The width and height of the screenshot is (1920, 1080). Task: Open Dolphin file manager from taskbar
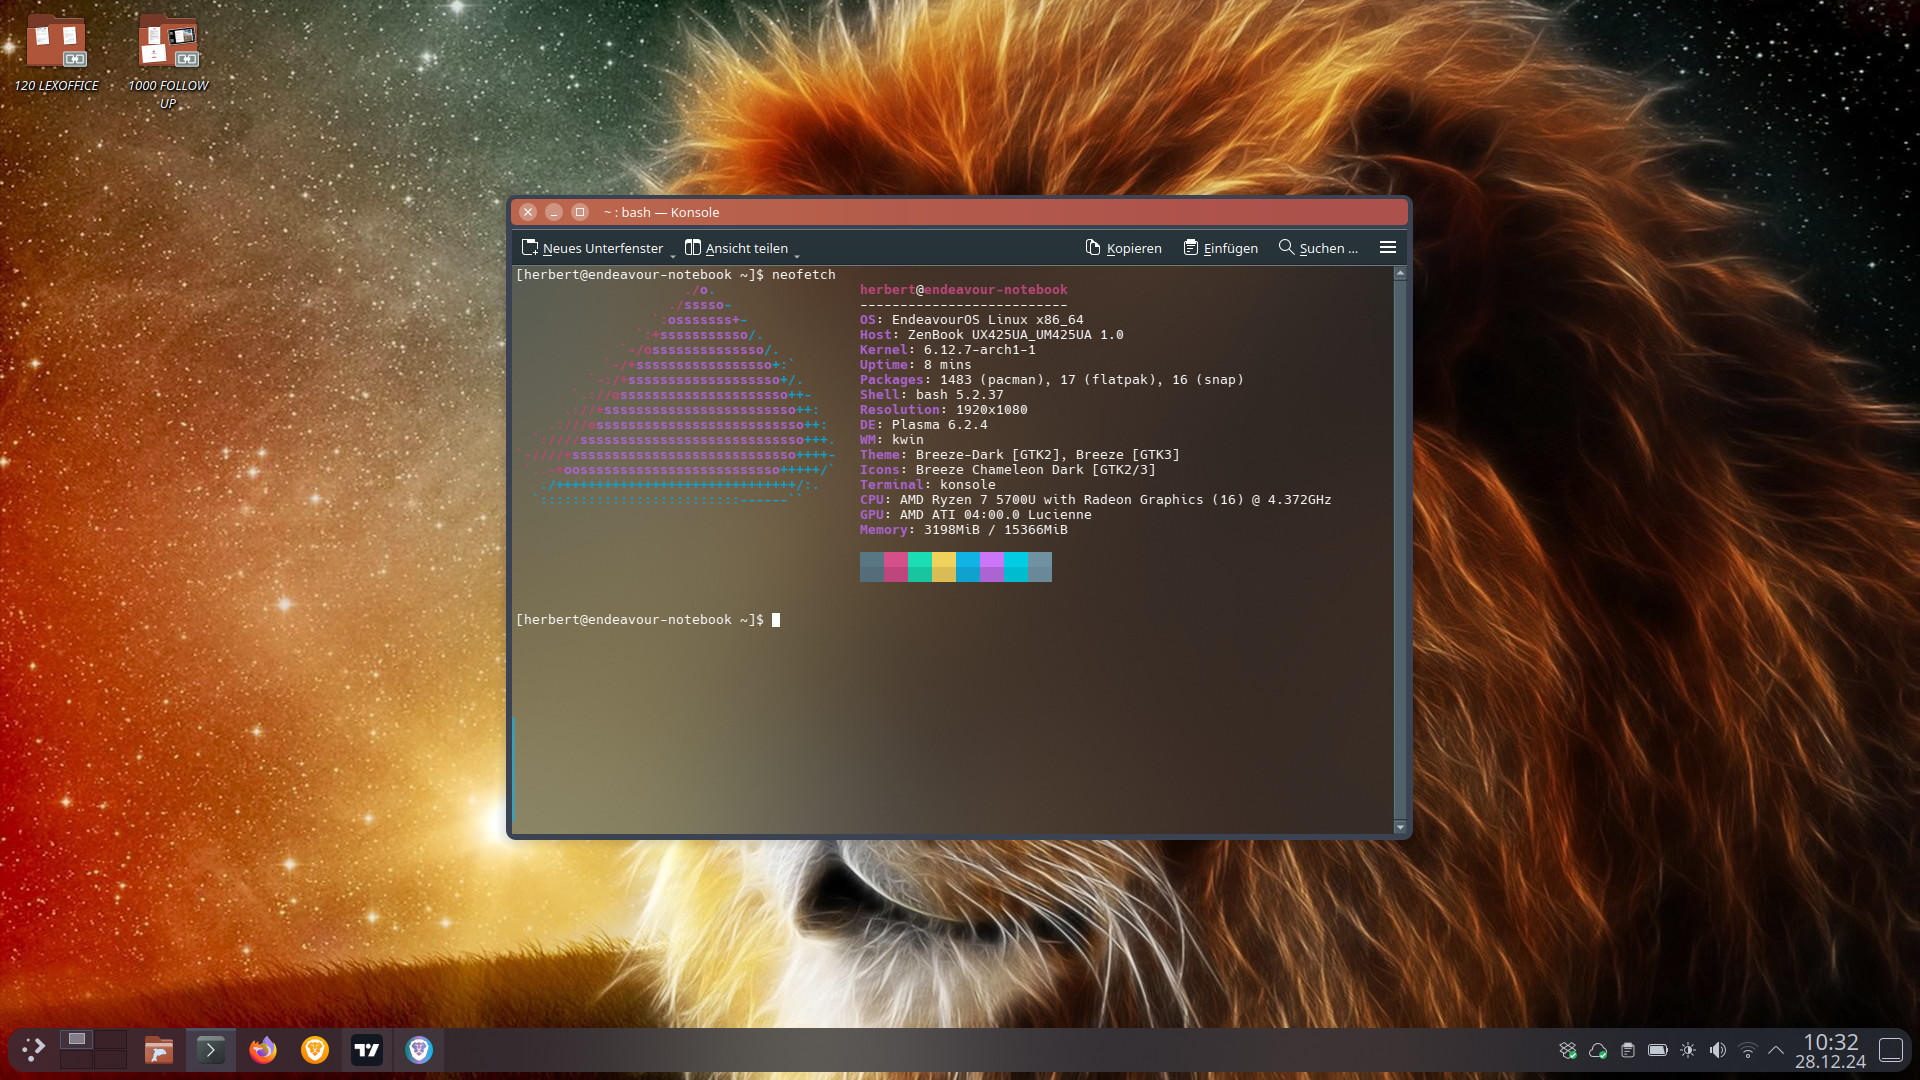point(158,1050)
